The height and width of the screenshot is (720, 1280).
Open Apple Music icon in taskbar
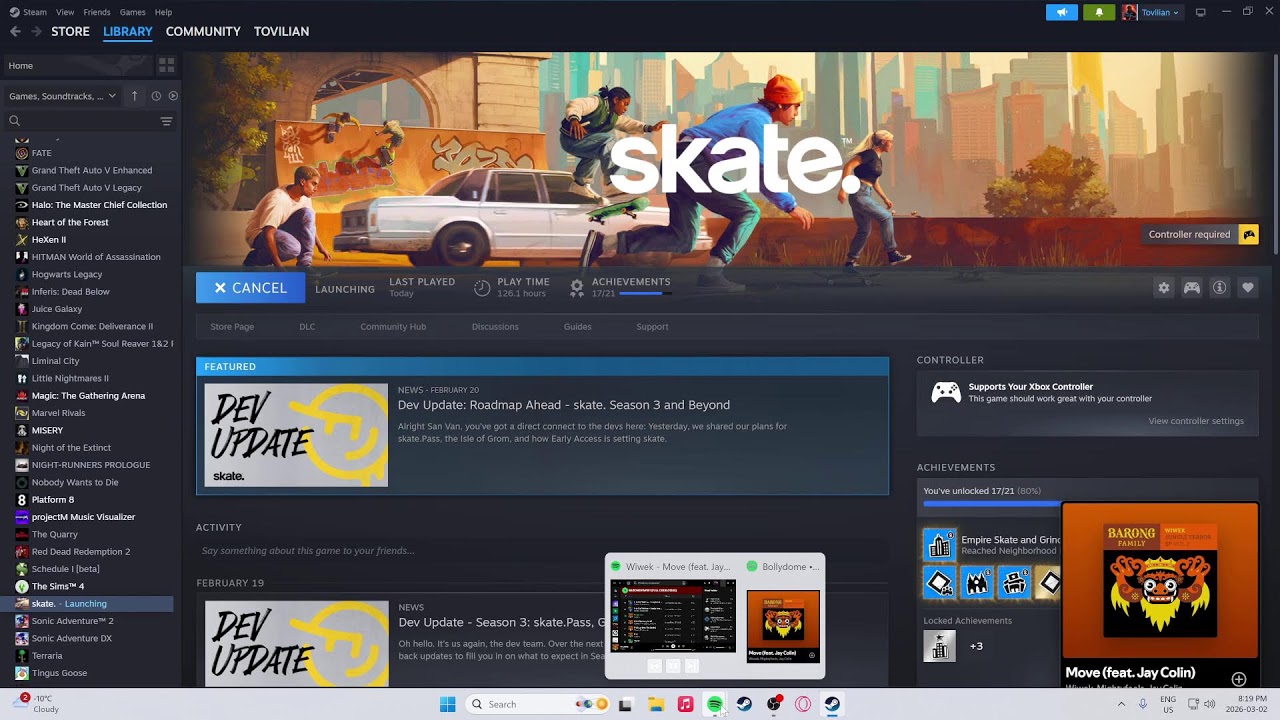pos(685,704)
